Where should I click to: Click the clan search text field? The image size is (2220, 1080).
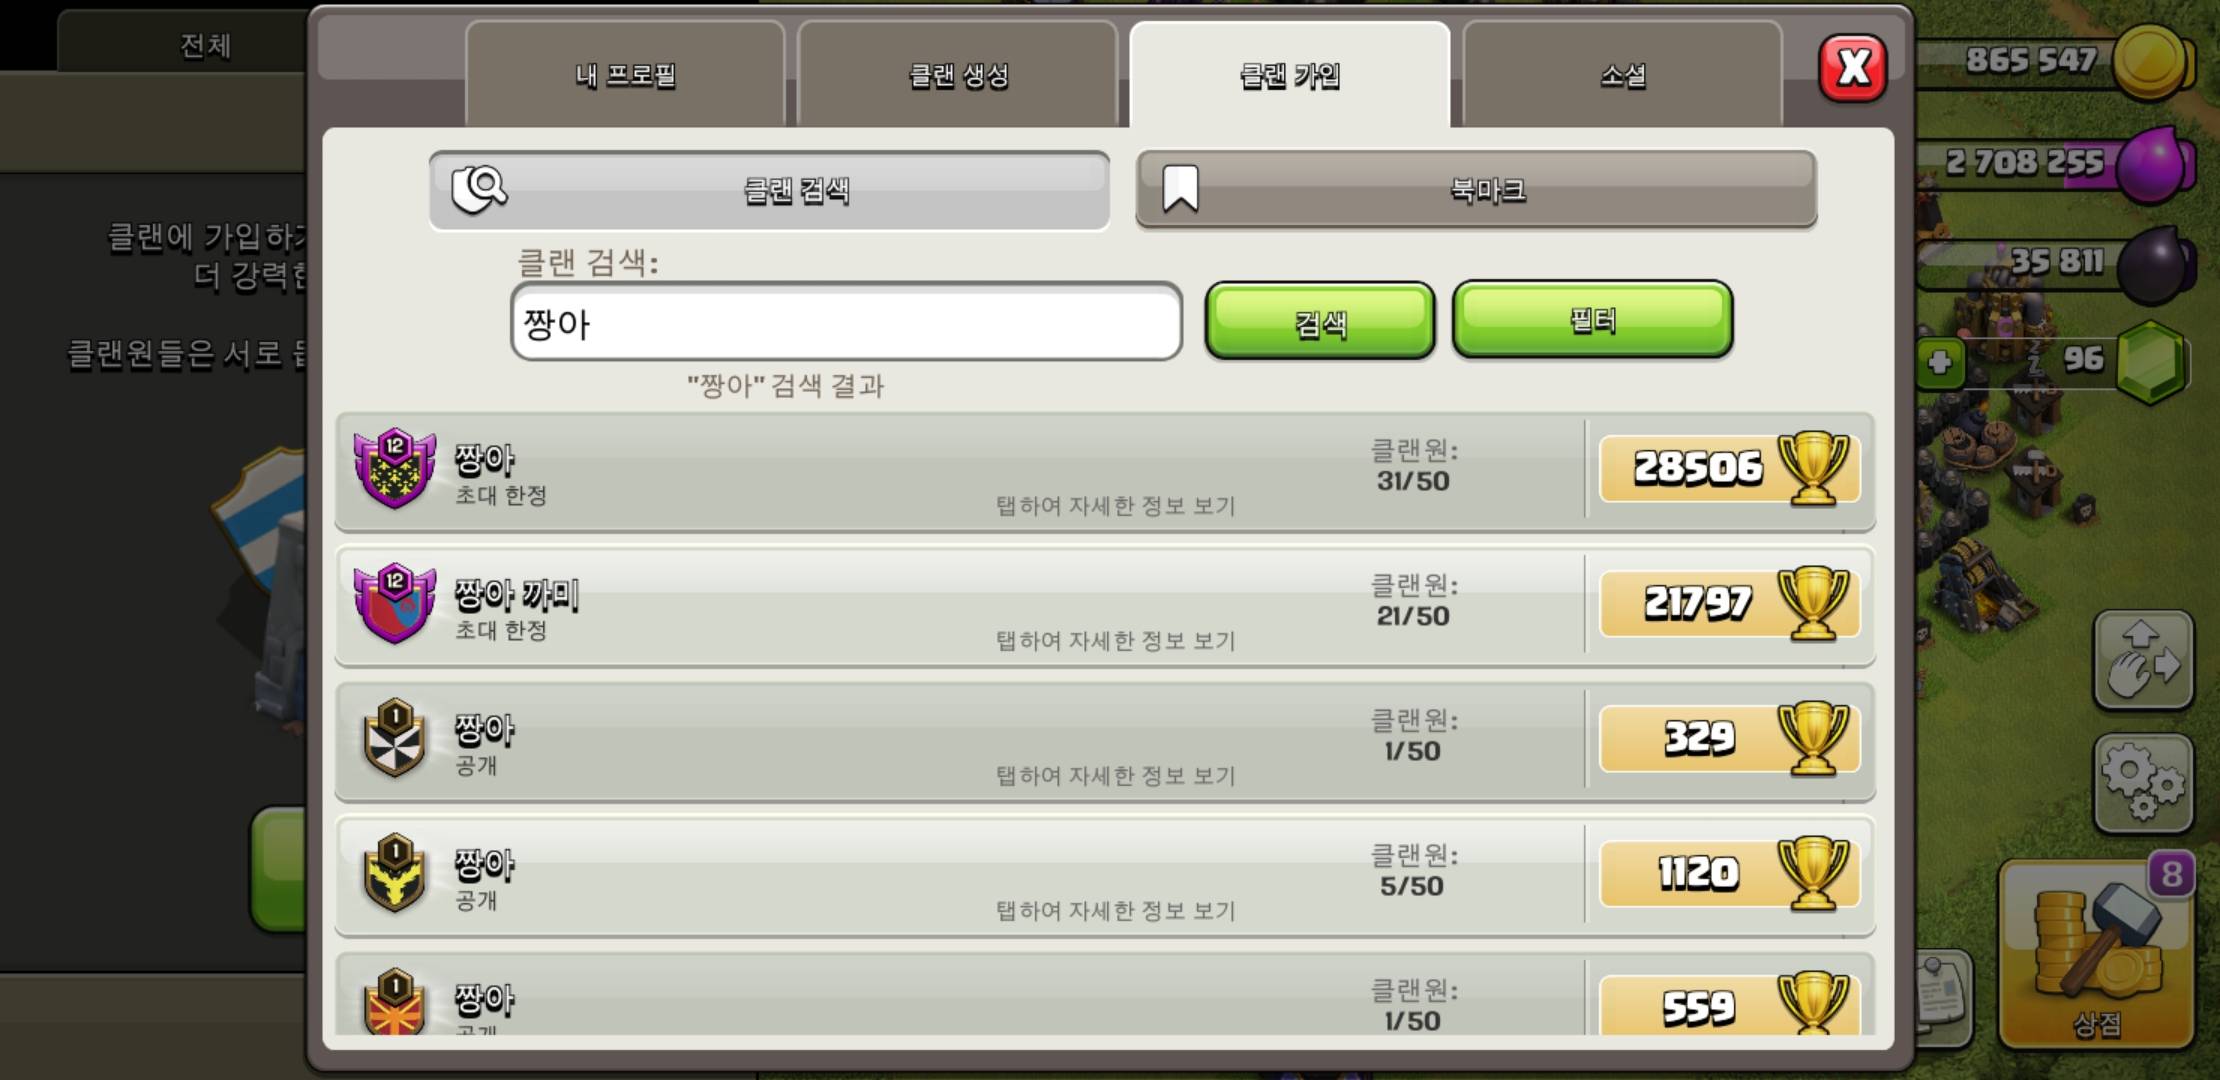[x=846, y=322]
